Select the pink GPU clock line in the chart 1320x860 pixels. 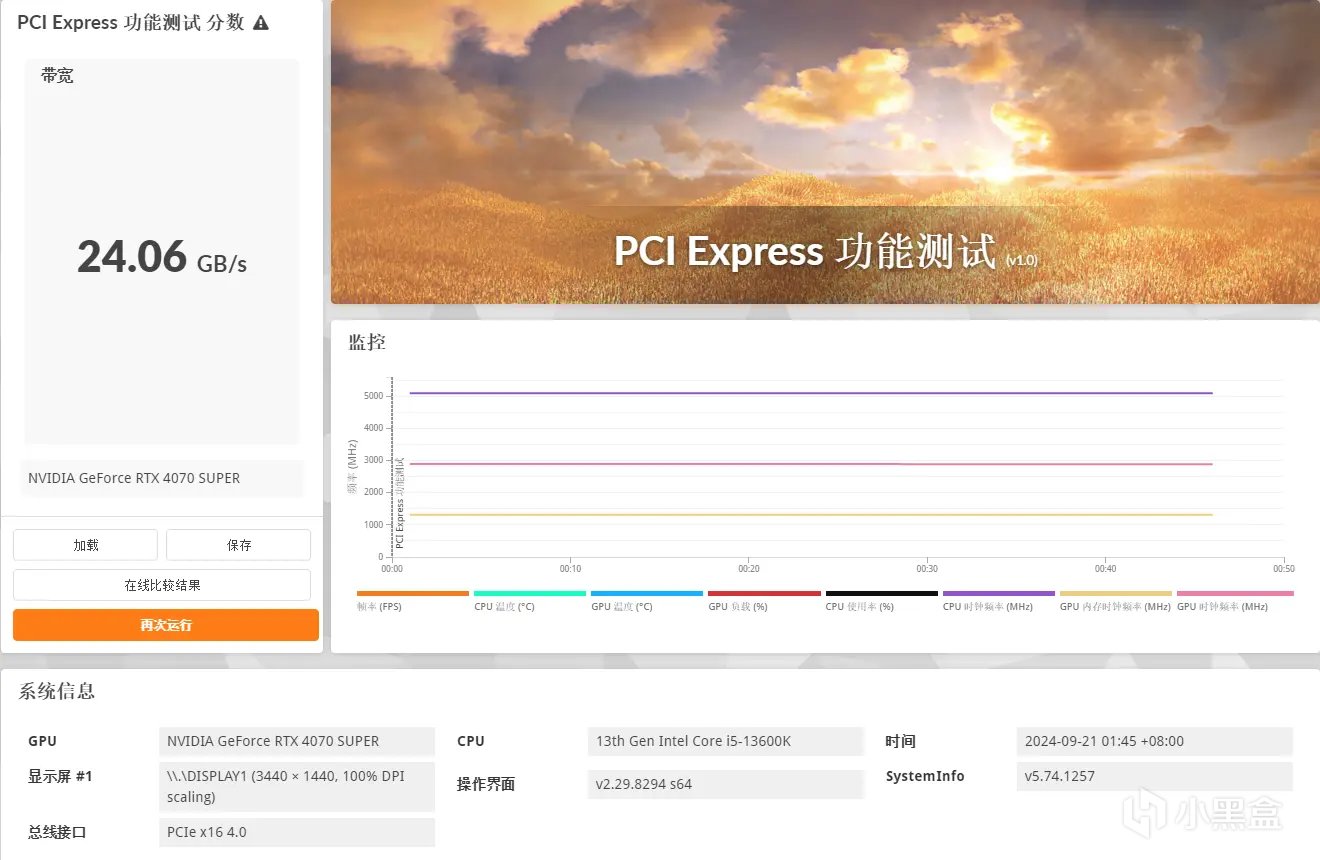810,464
